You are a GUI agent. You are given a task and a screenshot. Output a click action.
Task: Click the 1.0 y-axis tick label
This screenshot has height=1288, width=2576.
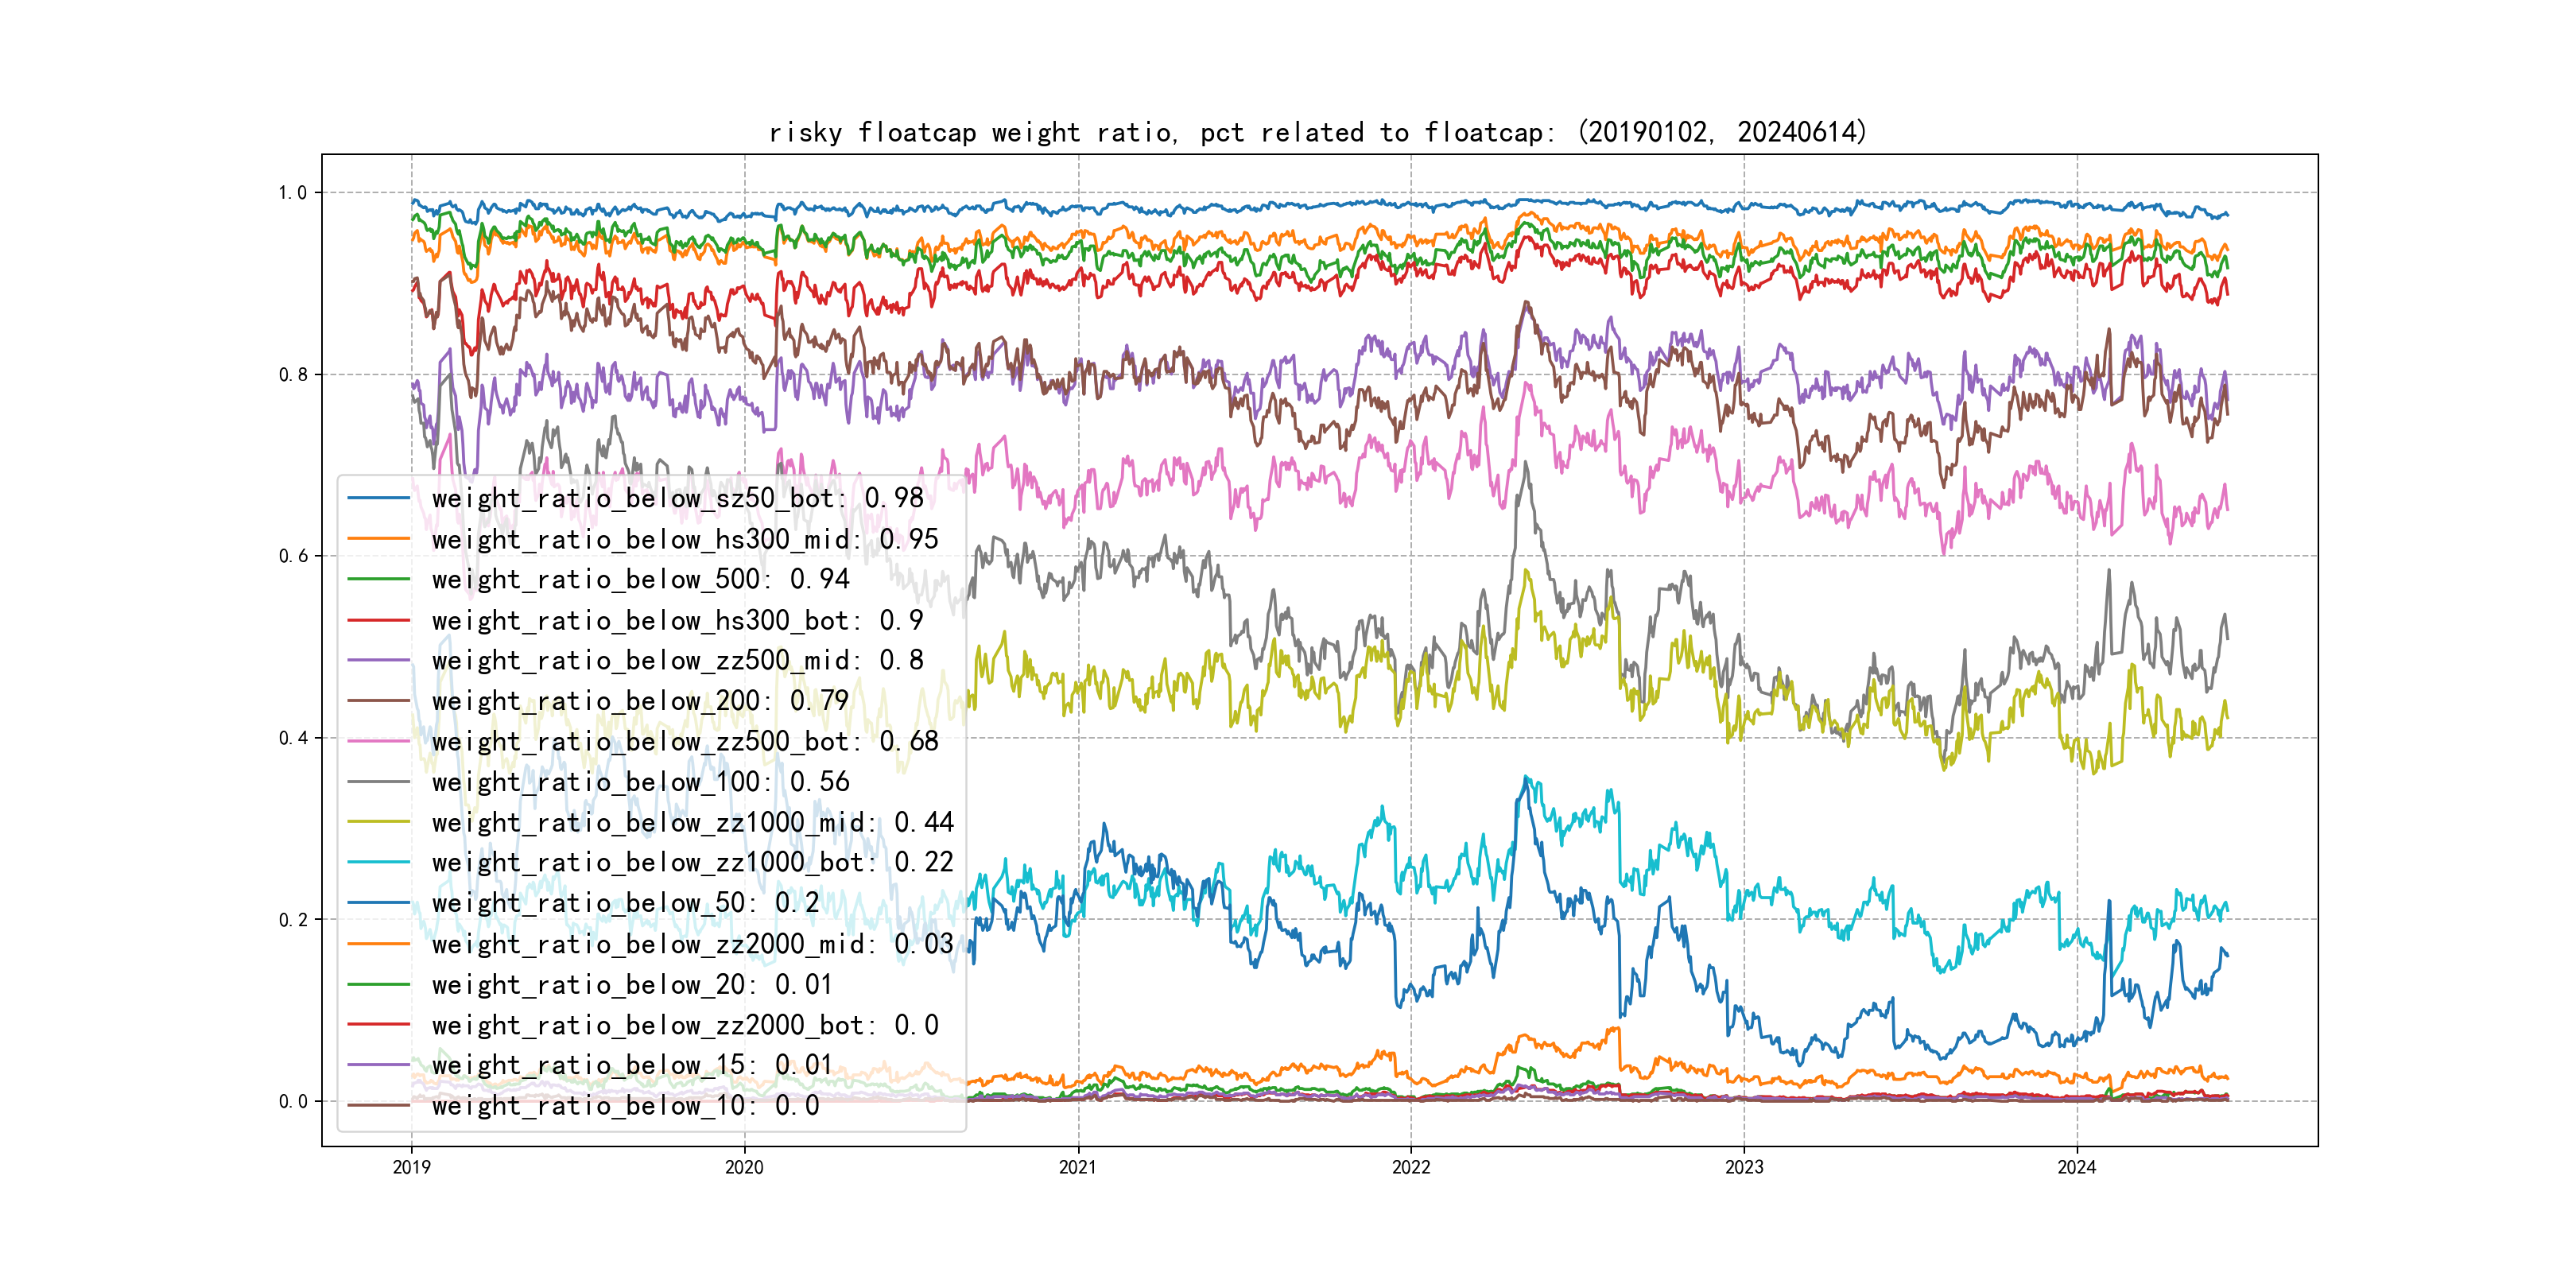click(x=293, y=192)
